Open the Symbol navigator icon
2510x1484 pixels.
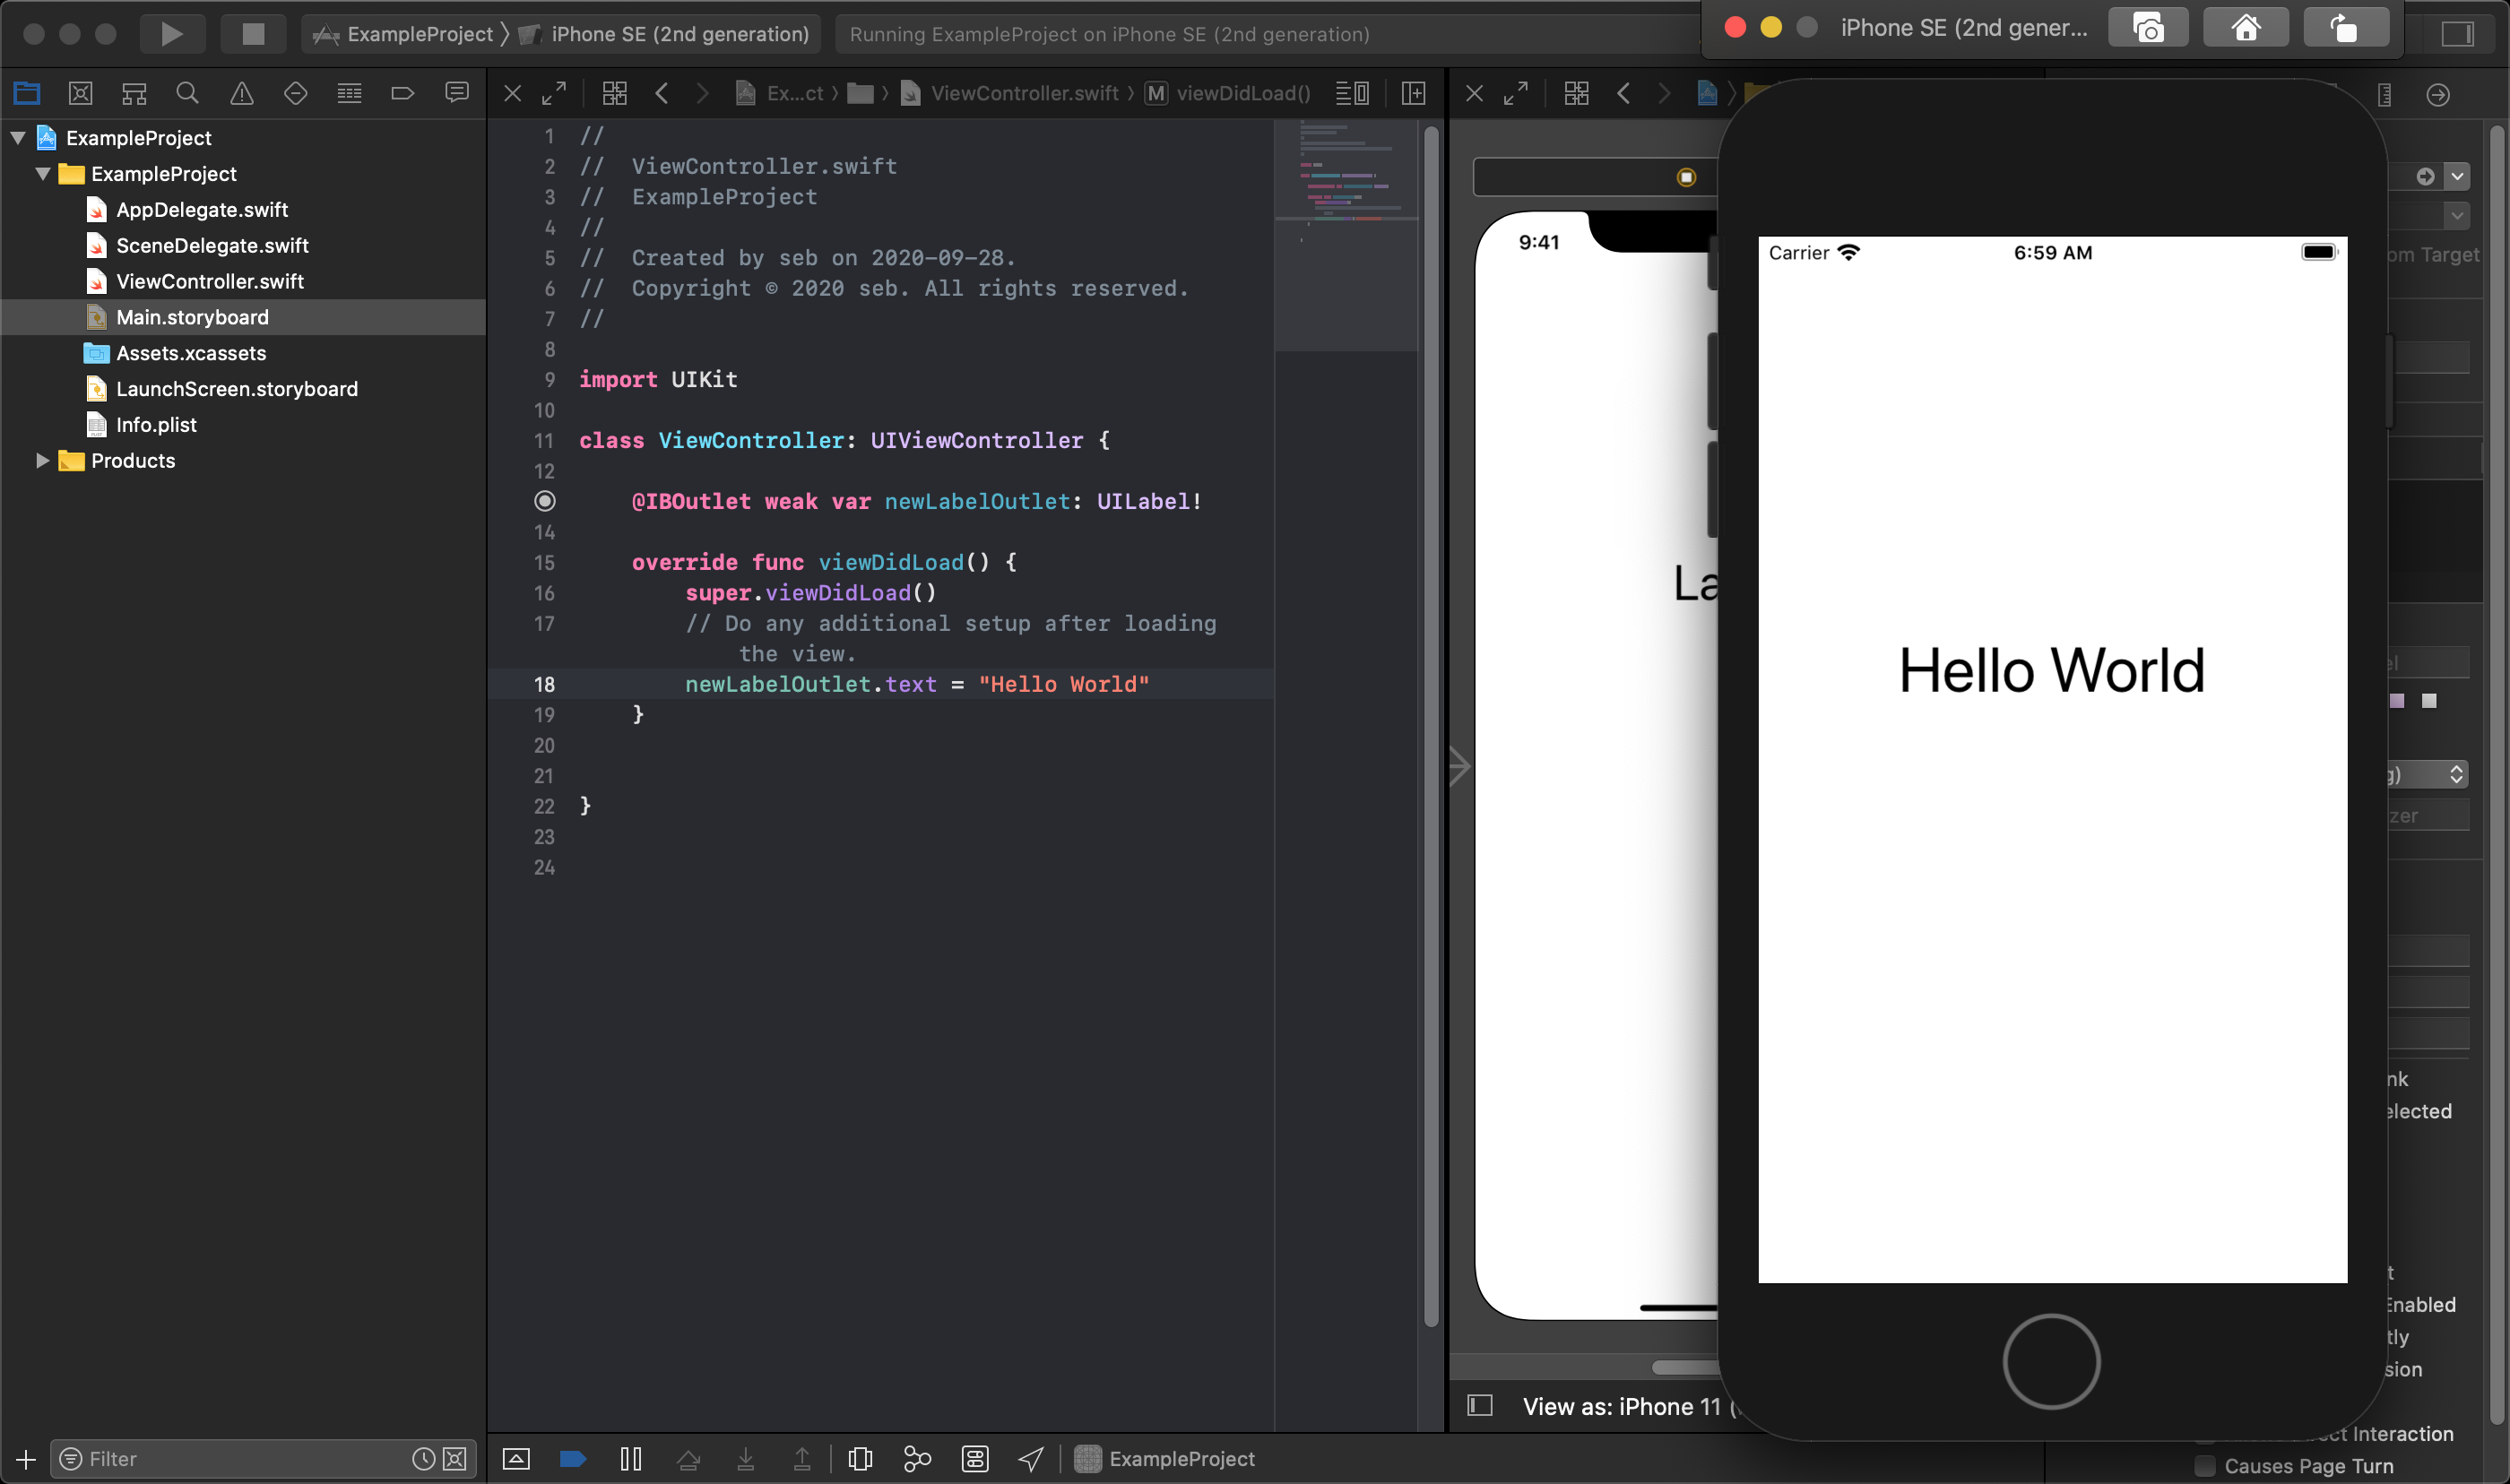[x=134, y=93]
